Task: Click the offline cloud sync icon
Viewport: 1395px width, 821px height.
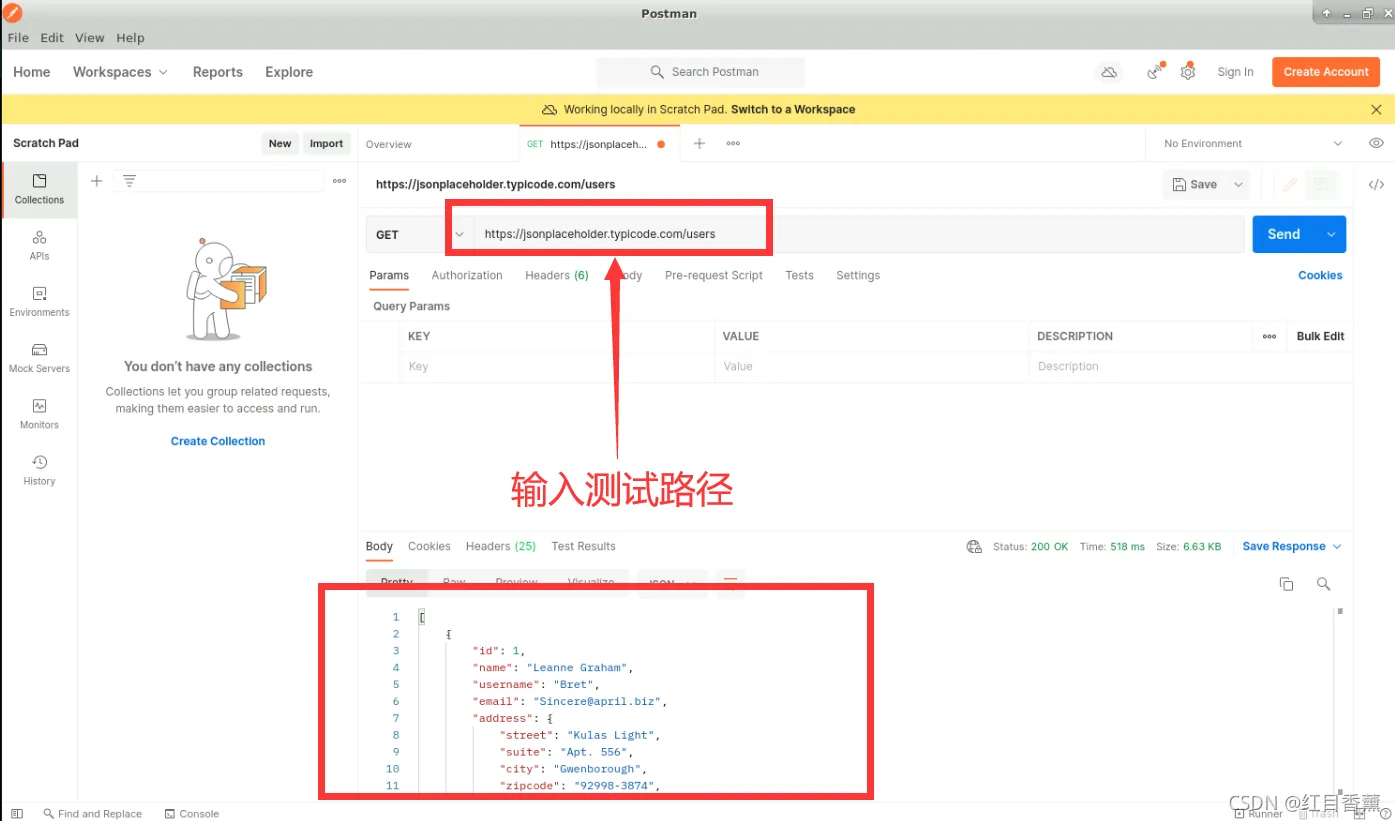Action: (x=1109, y=72)
